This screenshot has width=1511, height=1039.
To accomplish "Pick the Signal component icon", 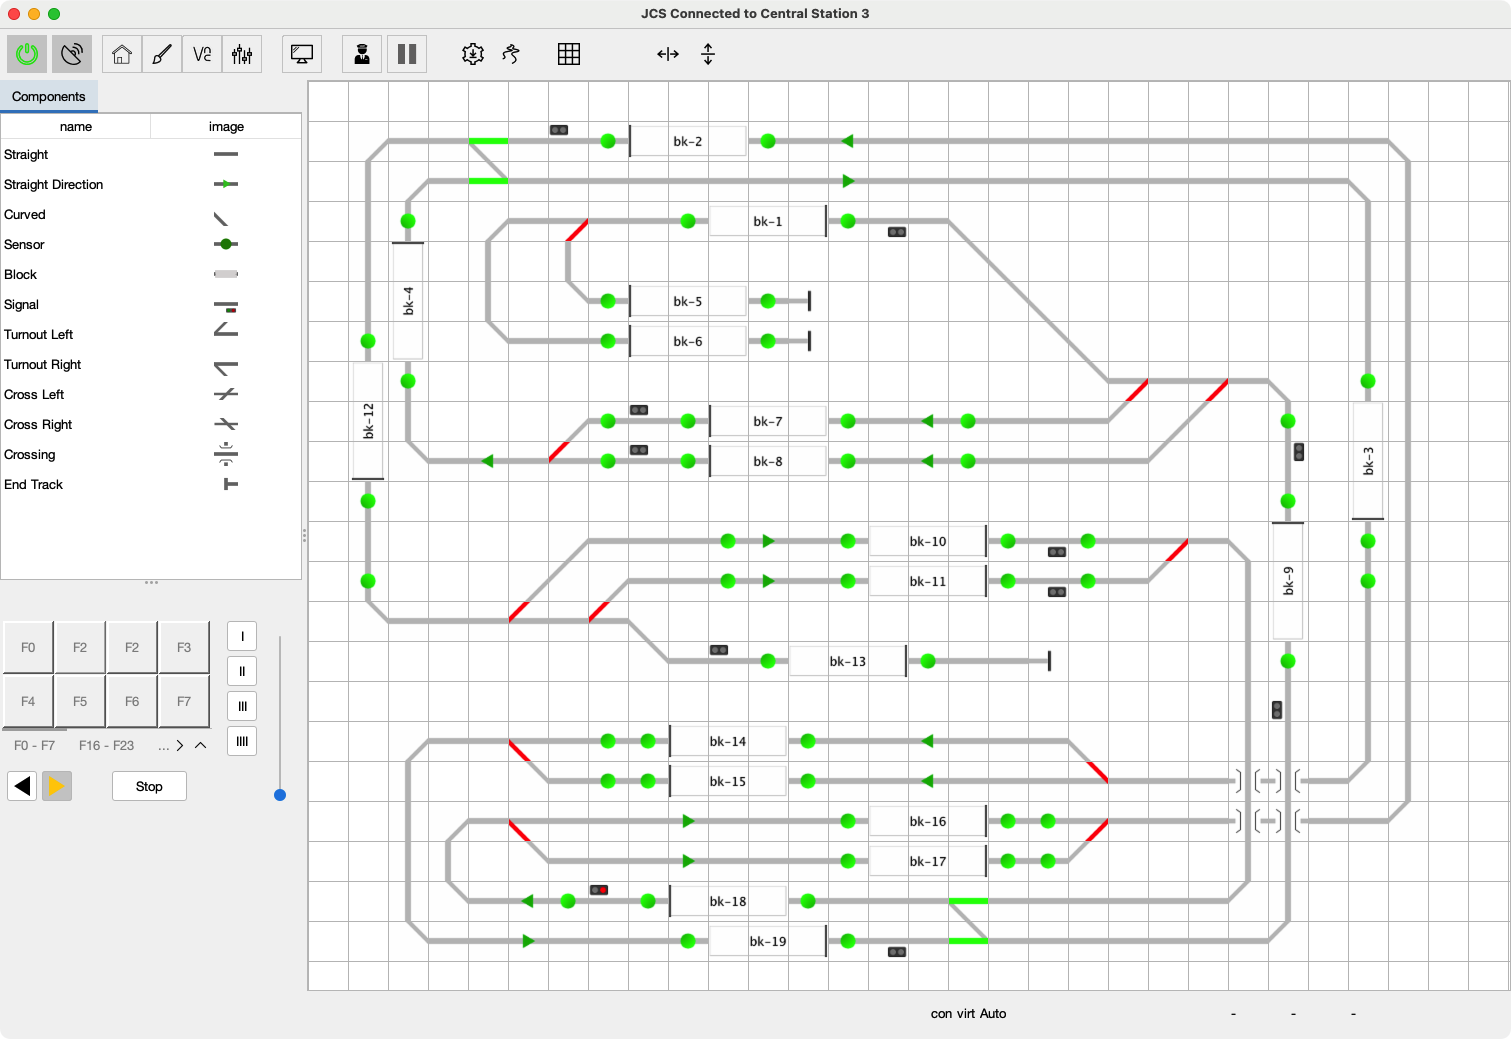I will click(x=226, y=306).
